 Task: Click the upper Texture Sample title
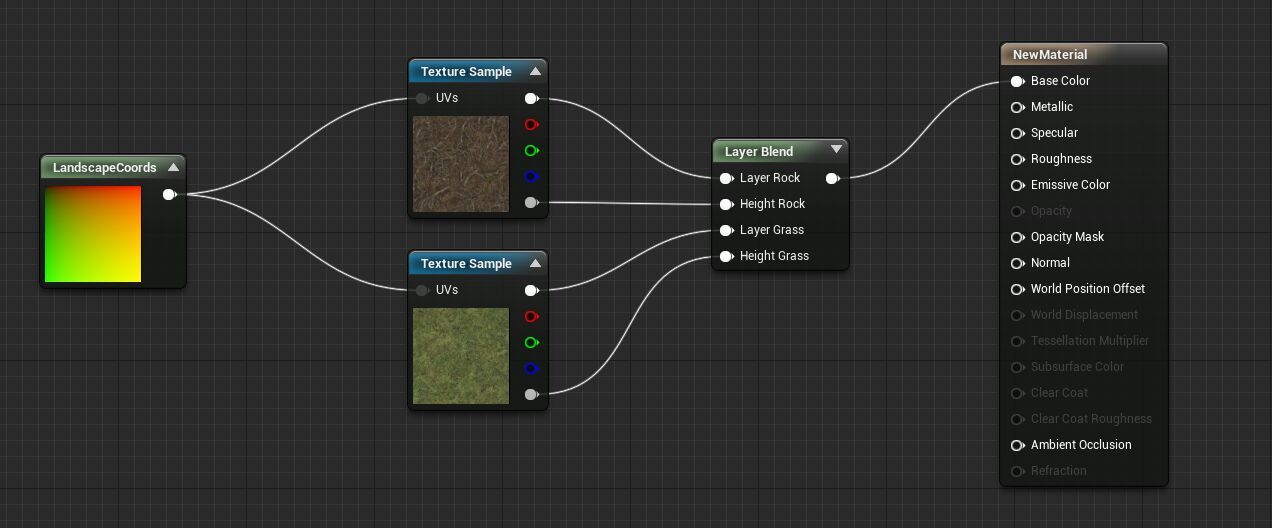tap(466, 72)
